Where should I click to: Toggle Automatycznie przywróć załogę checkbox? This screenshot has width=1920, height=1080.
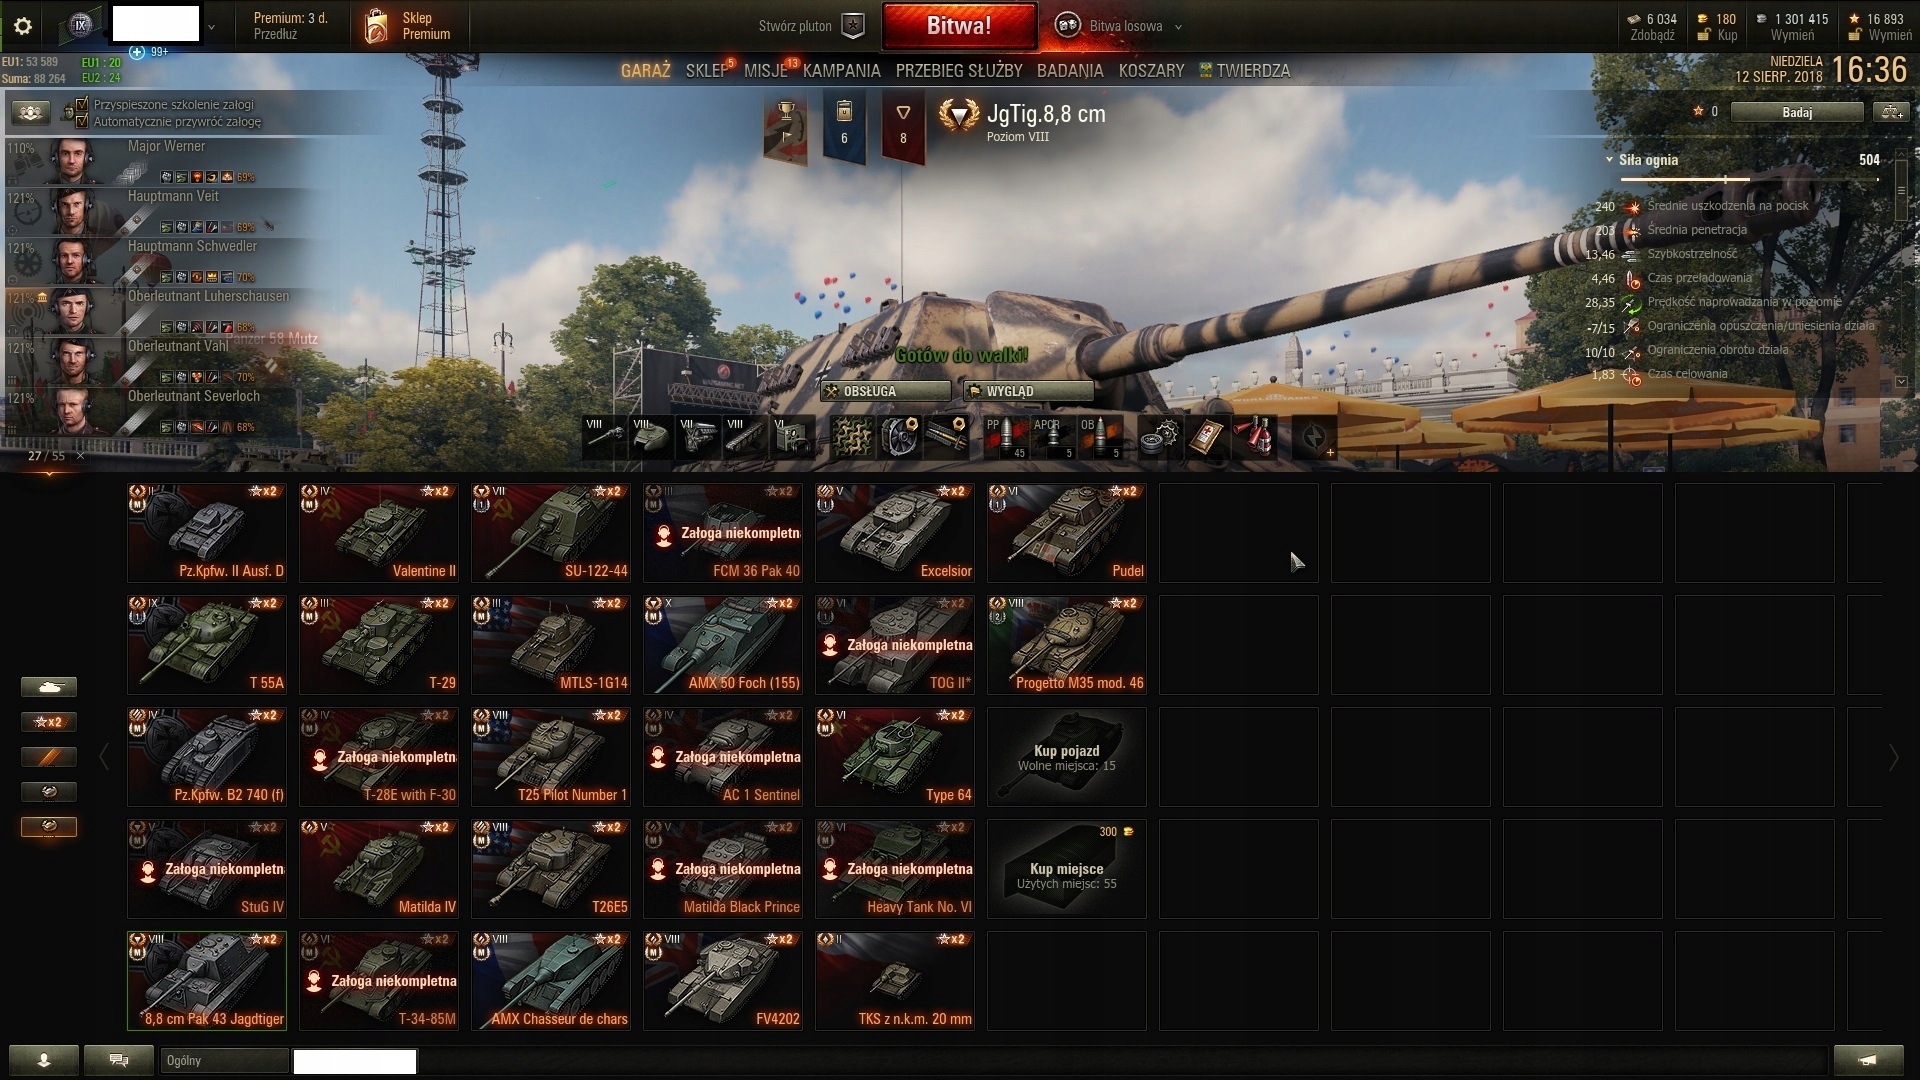tap(83, 121)
